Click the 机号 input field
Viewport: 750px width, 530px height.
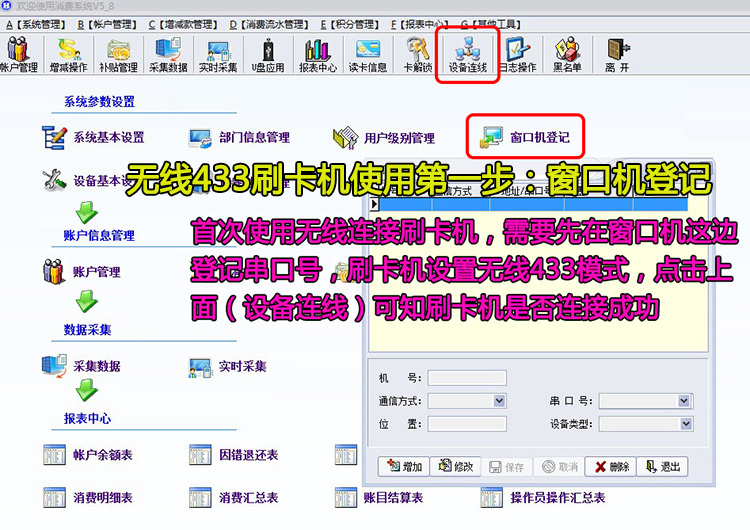[x=466, y=378]
